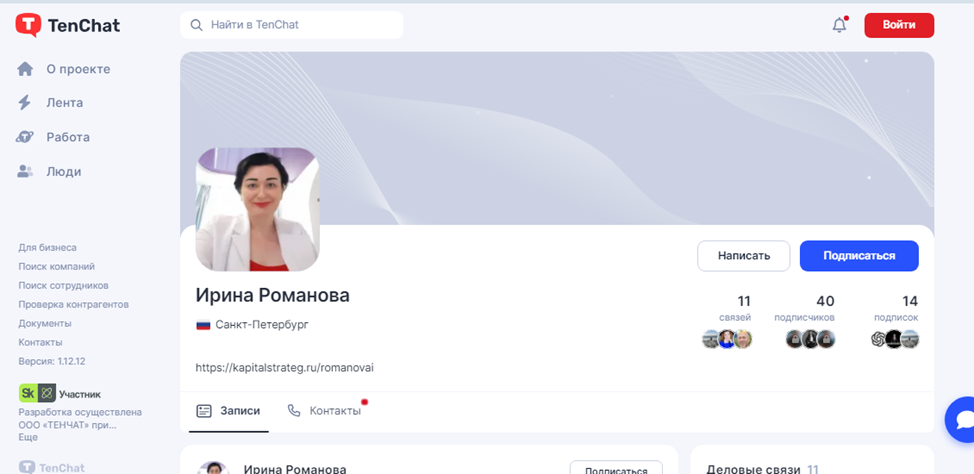Click the home icon beside О проекте
The height and width of the screenshot is (474, 974).
25,69
